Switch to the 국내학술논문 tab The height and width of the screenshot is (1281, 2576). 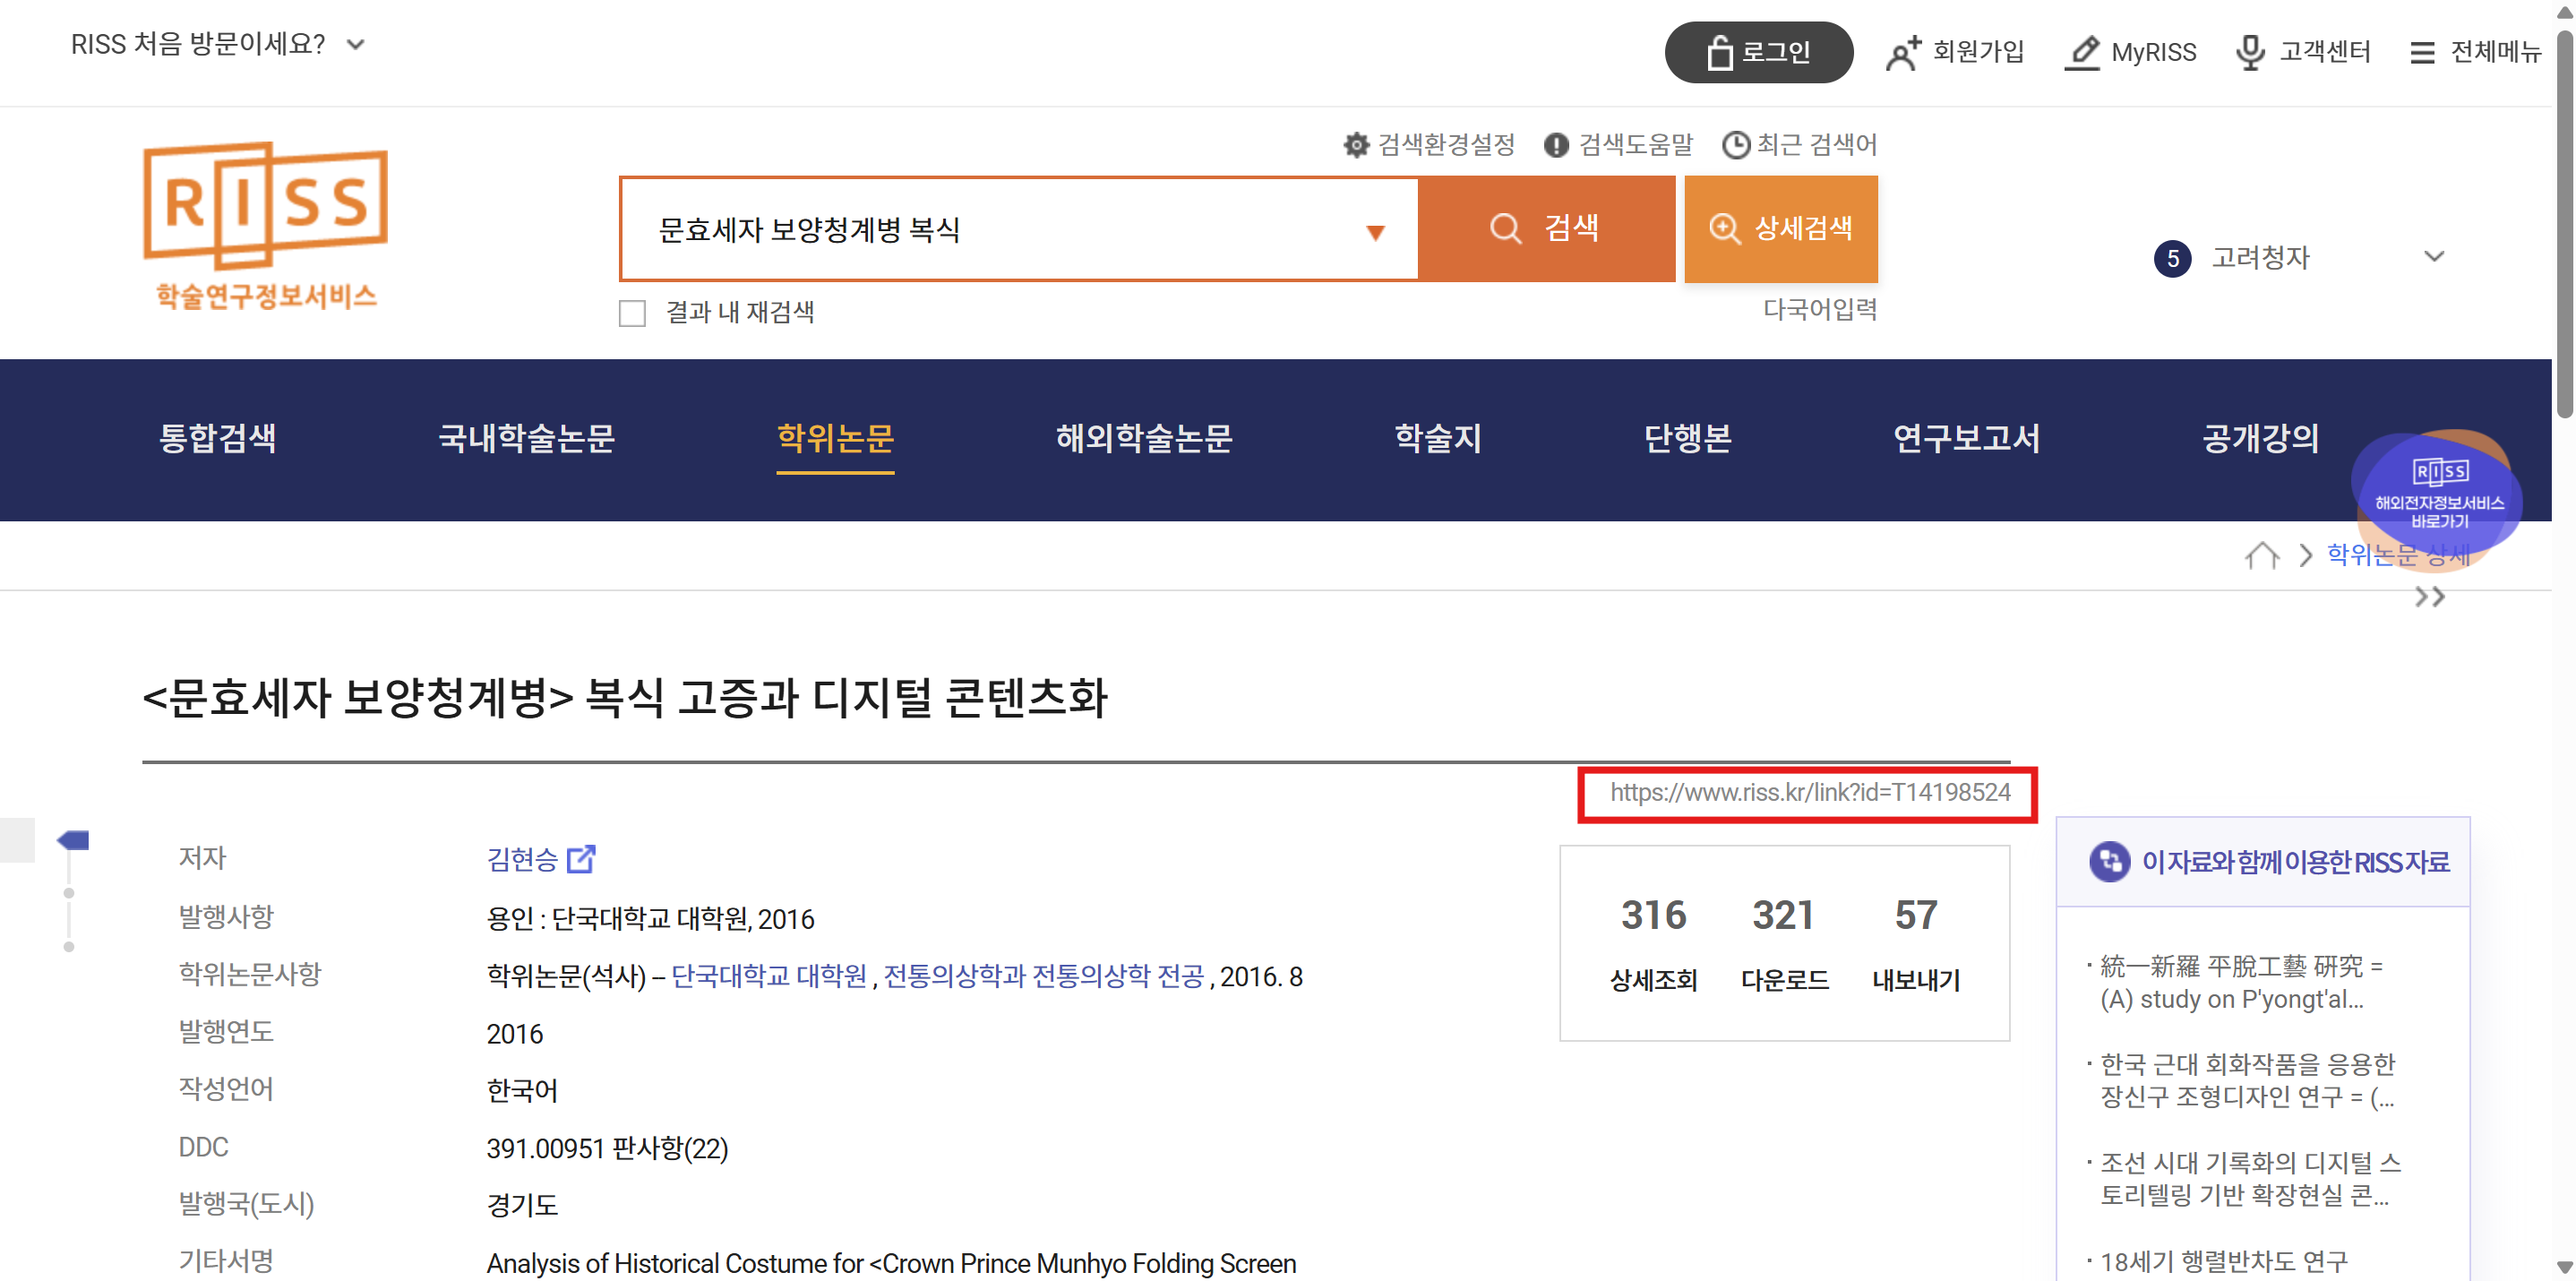(526, 438)
